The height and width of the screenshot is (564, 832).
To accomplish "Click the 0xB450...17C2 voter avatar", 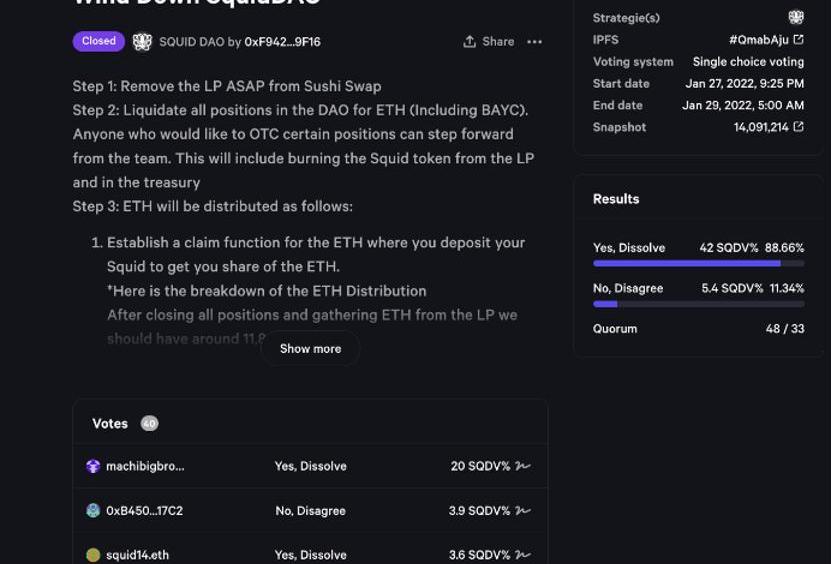I will (93, 511).
